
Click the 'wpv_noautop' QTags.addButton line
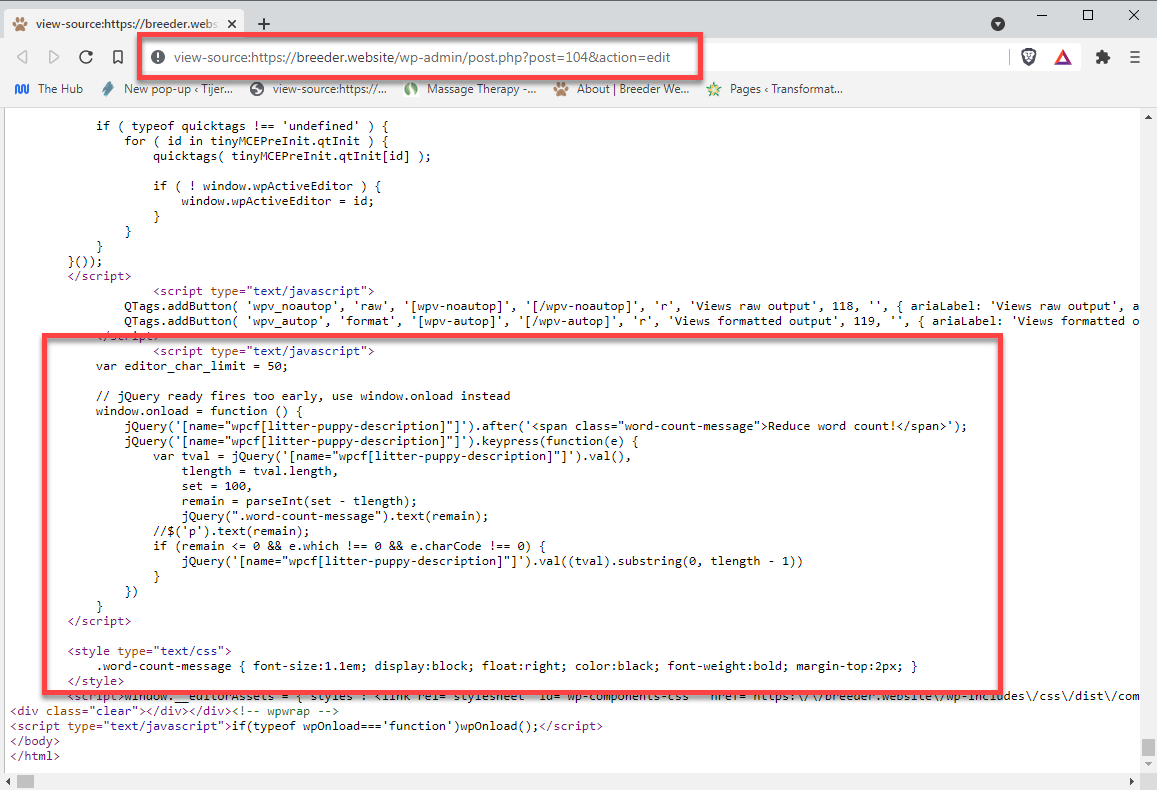click(632, 306)
